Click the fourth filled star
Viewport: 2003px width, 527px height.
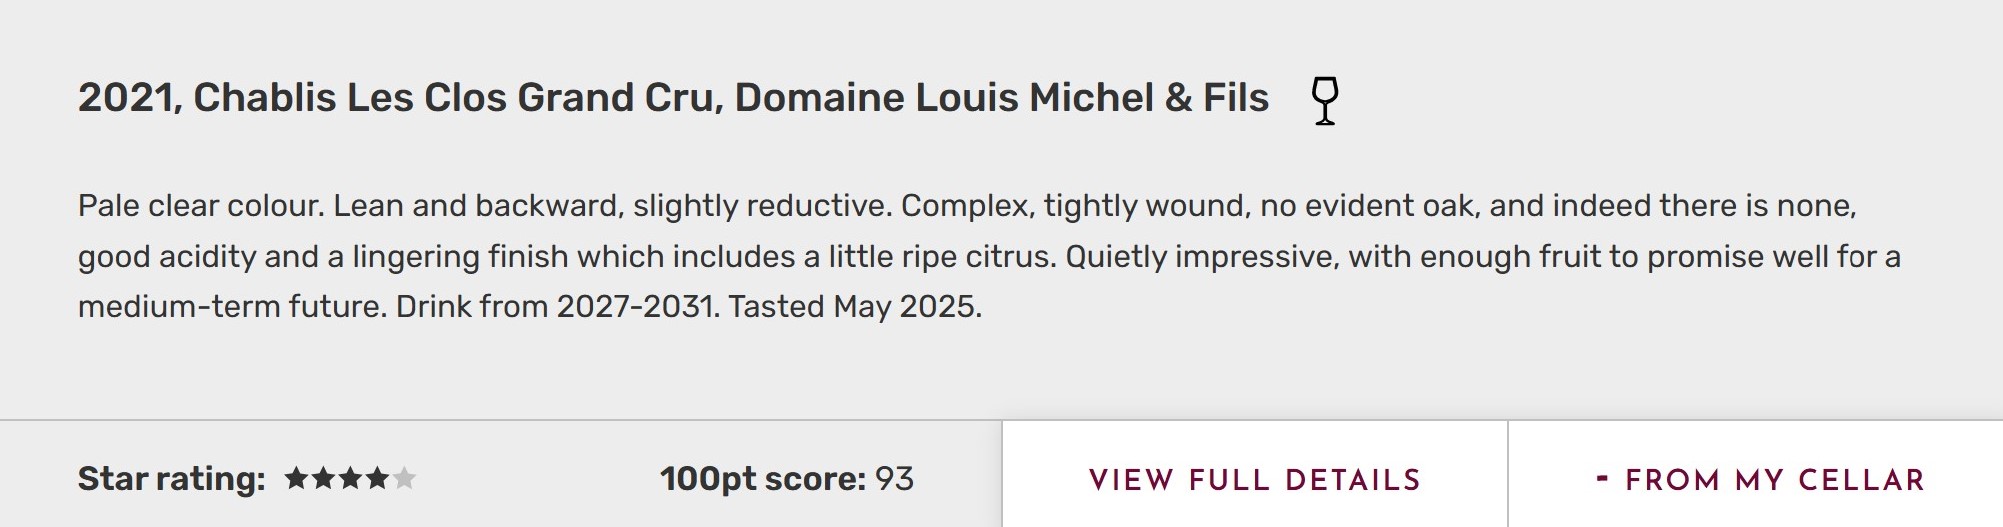pyautogui.click(x=377, y=479)
